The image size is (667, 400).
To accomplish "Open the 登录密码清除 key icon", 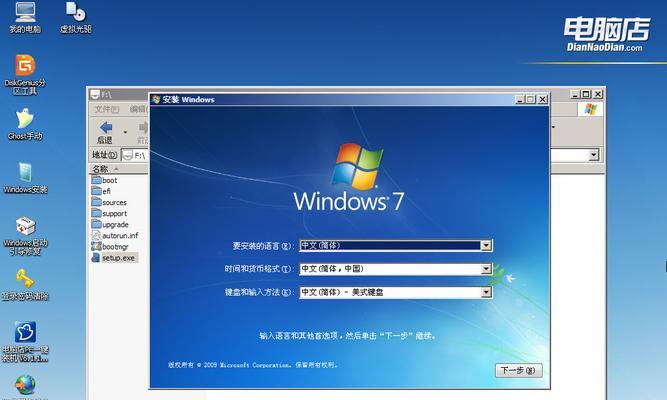I will tap(24, 279).
